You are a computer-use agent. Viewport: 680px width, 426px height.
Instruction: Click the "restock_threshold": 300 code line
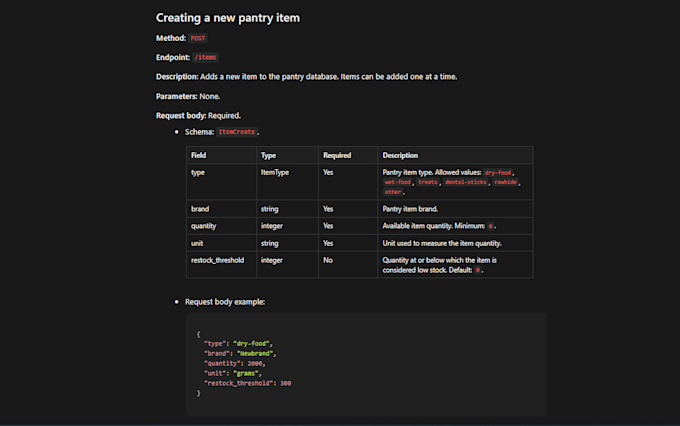[x=248, y=383]
